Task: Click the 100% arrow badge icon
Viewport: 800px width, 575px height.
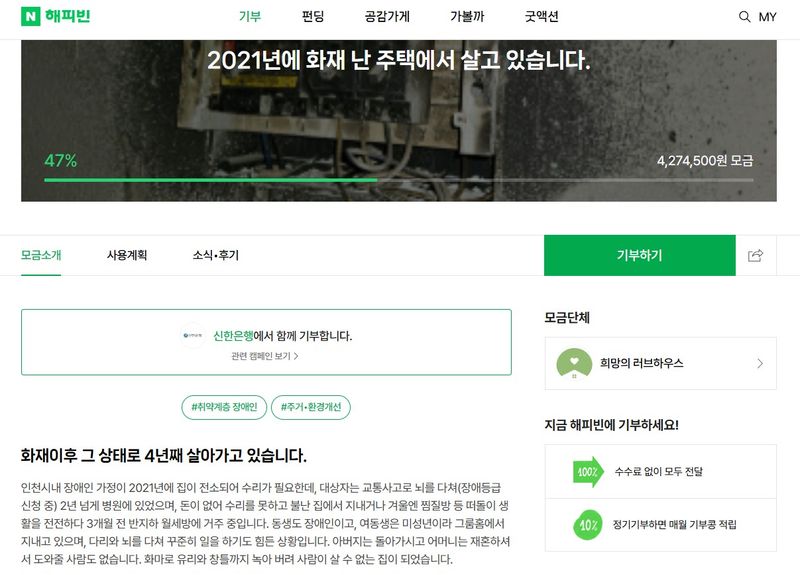Action: 588,471
